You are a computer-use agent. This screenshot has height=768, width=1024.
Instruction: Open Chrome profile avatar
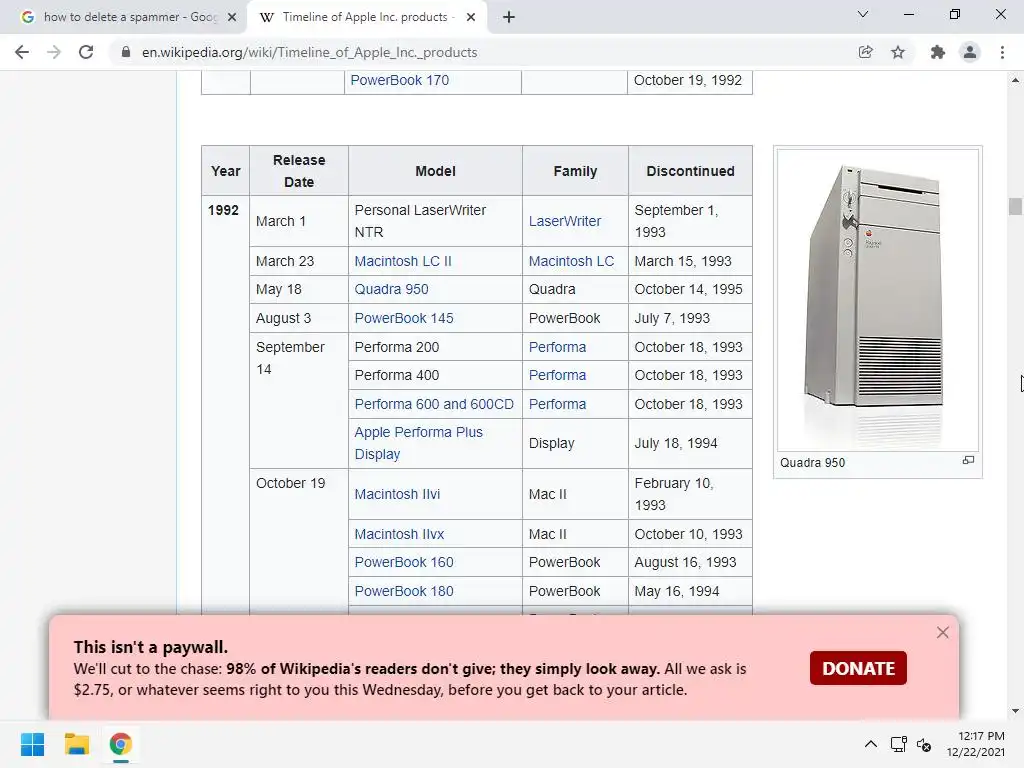click(x=970, y=52)
